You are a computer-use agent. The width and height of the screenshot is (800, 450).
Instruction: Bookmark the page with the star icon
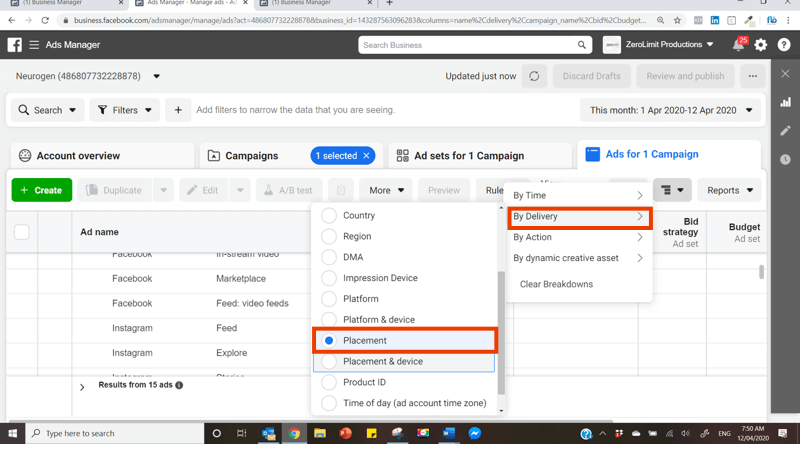[677, 20]
